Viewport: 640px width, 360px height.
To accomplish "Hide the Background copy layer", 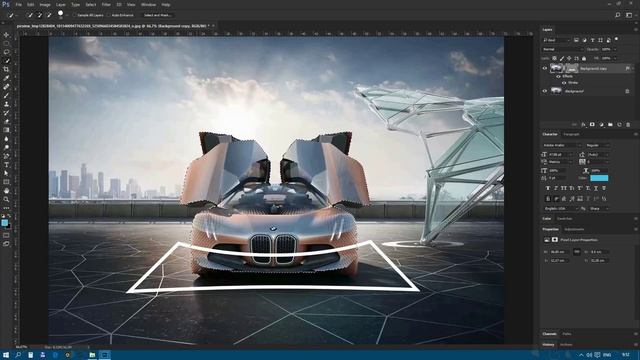I will pyautogui.click(x=544, y=68).
